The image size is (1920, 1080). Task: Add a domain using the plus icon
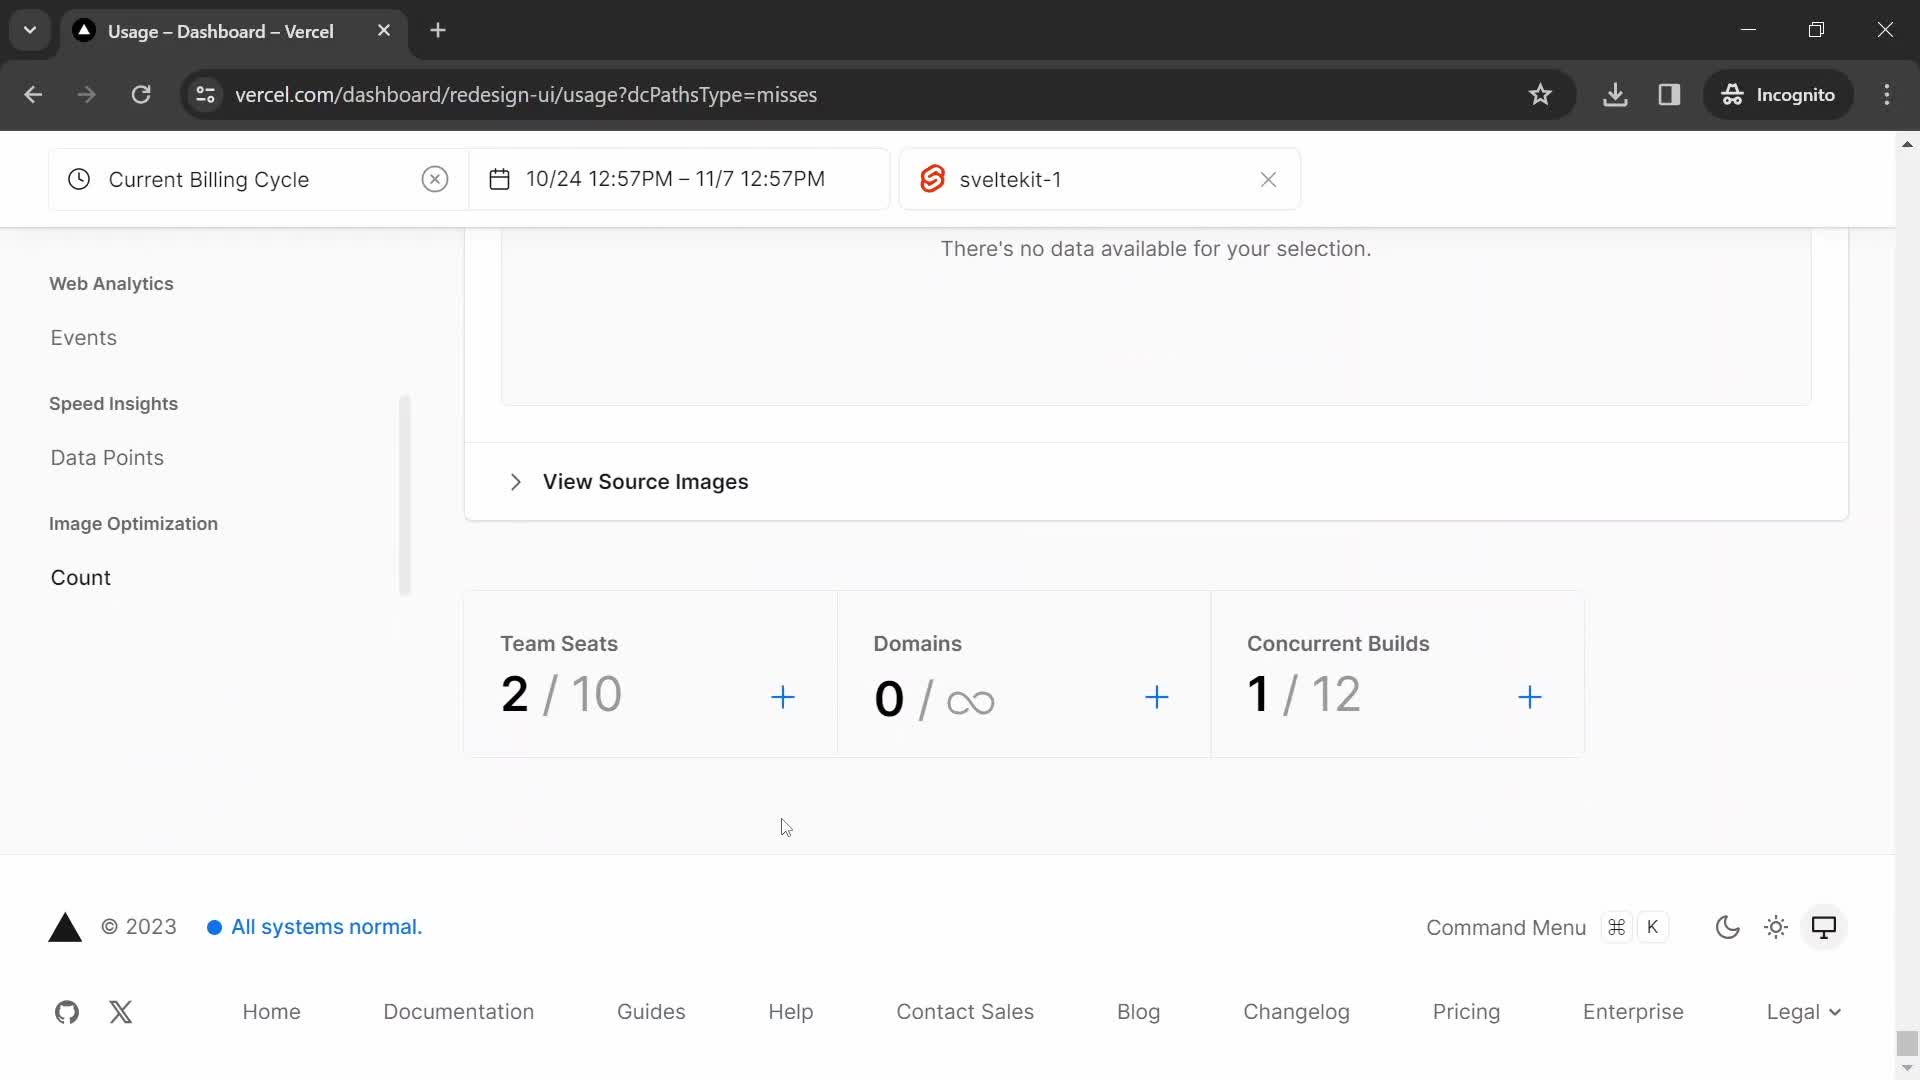[1157, 697]
